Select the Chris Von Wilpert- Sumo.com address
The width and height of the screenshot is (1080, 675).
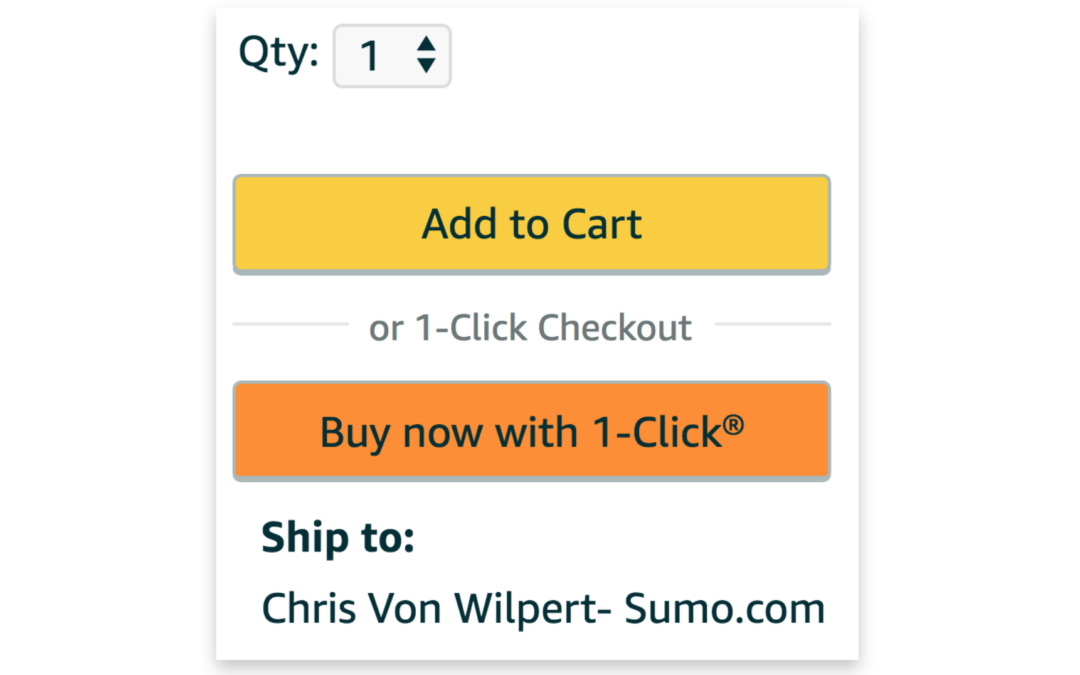pyautogui.click(x=543, y=608)
